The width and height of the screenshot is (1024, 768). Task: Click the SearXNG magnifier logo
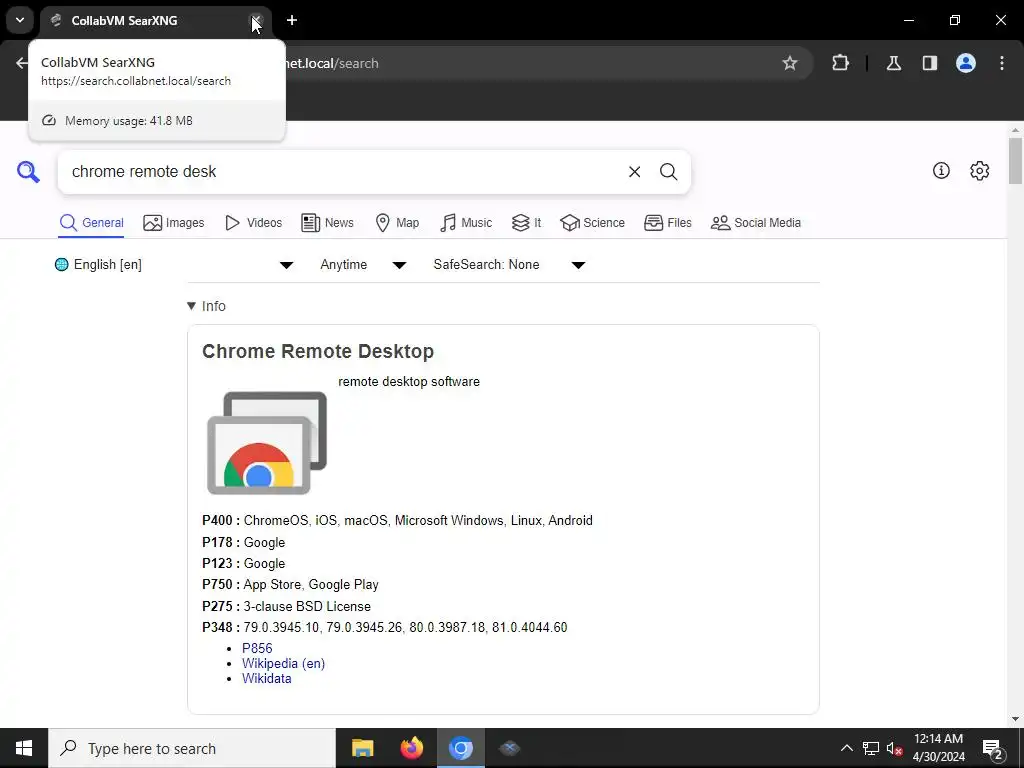[x=28, y=172]
